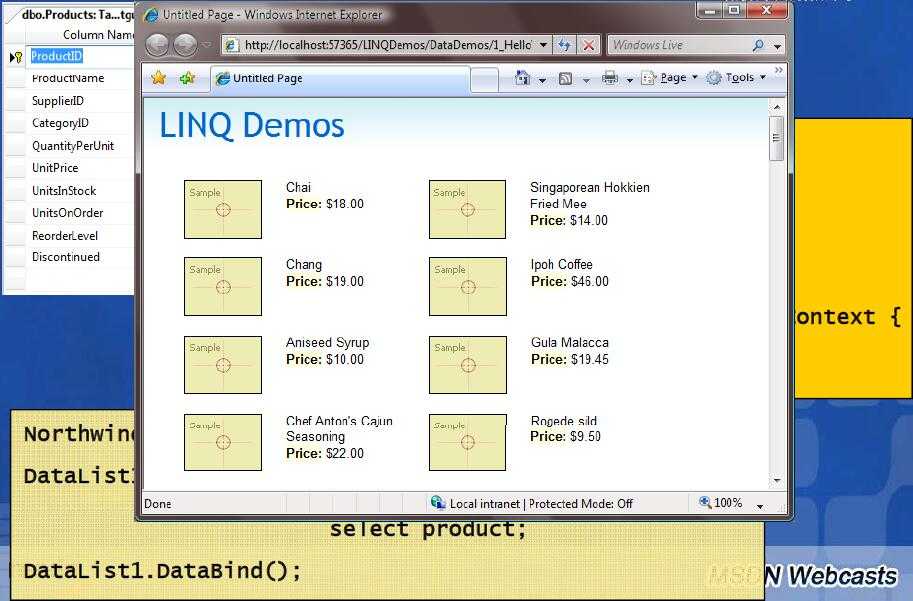The image size is (913, 601).
Task: Click the "$46.00" price text
Action: [x=589, y=281]
